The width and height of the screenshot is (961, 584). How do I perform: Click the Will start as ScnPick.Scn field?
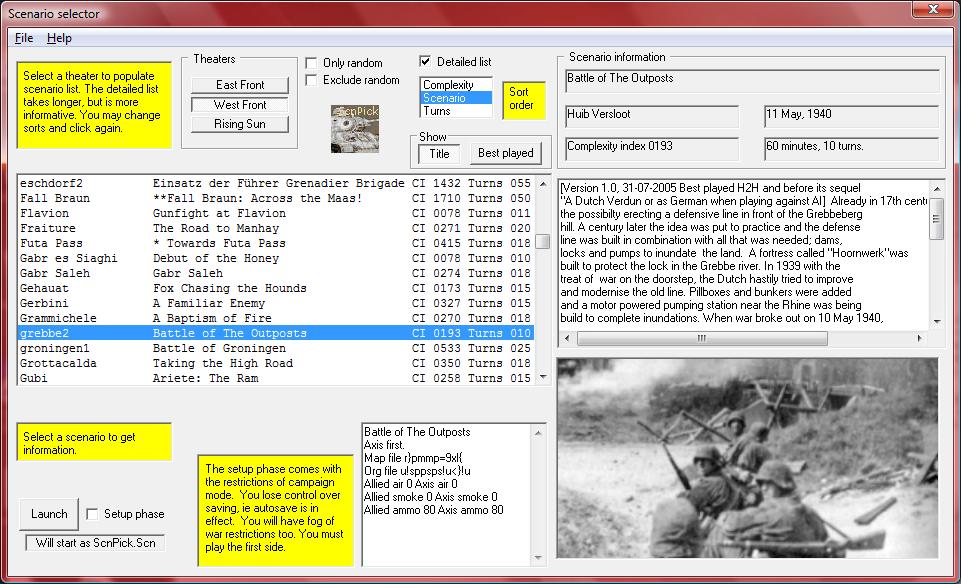[x=95, y=543]
